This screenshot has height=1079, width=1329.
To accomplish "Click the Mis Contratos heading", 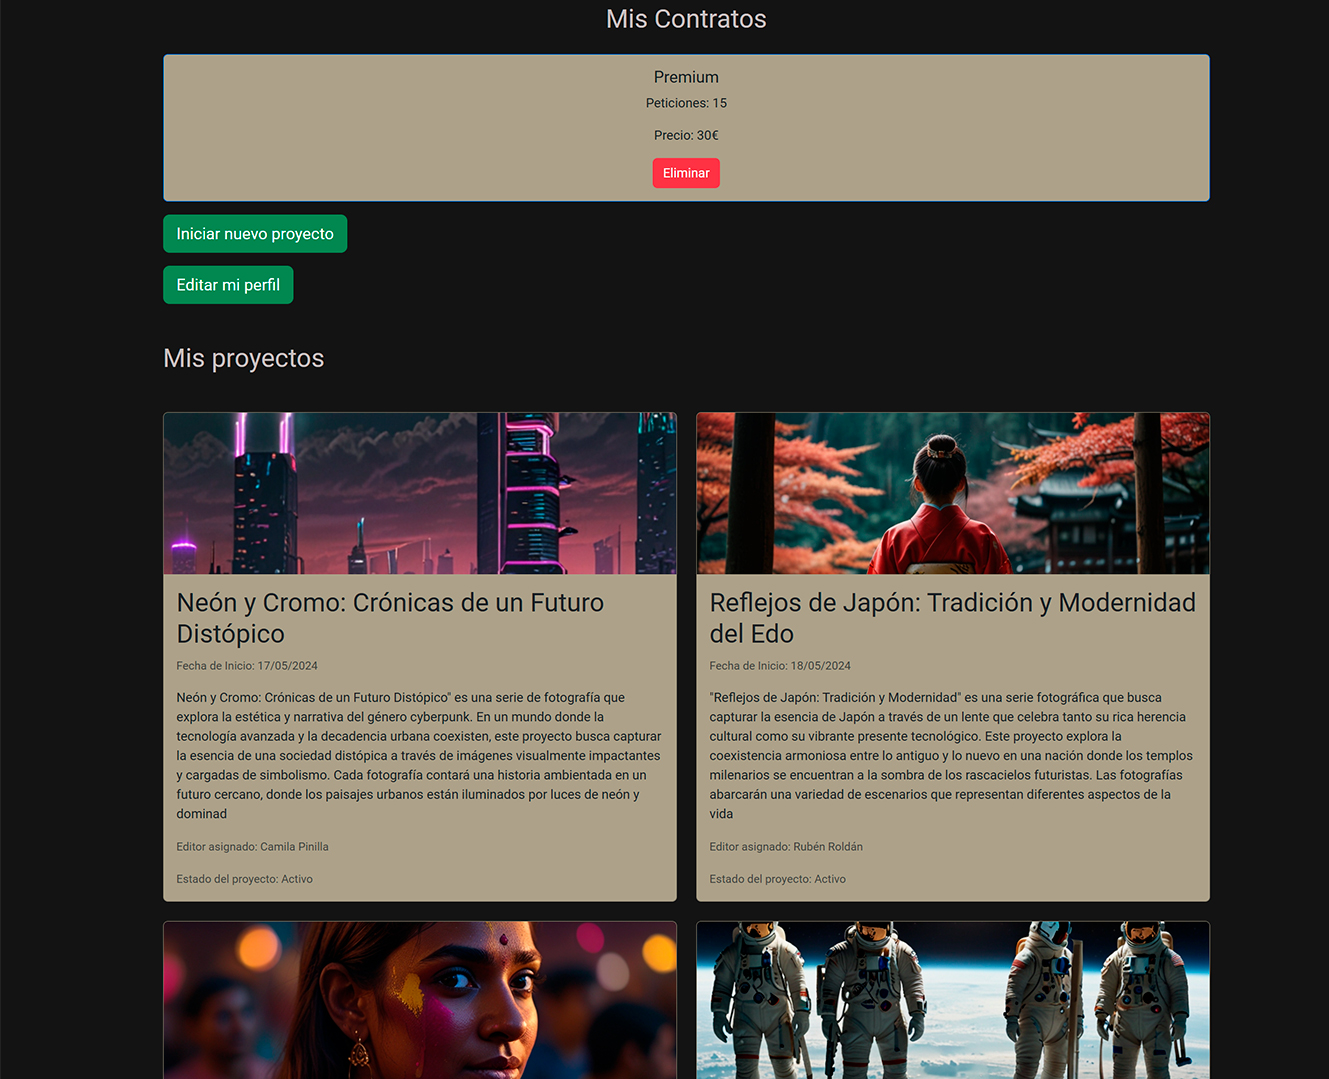I will click(x=686, y=19).
